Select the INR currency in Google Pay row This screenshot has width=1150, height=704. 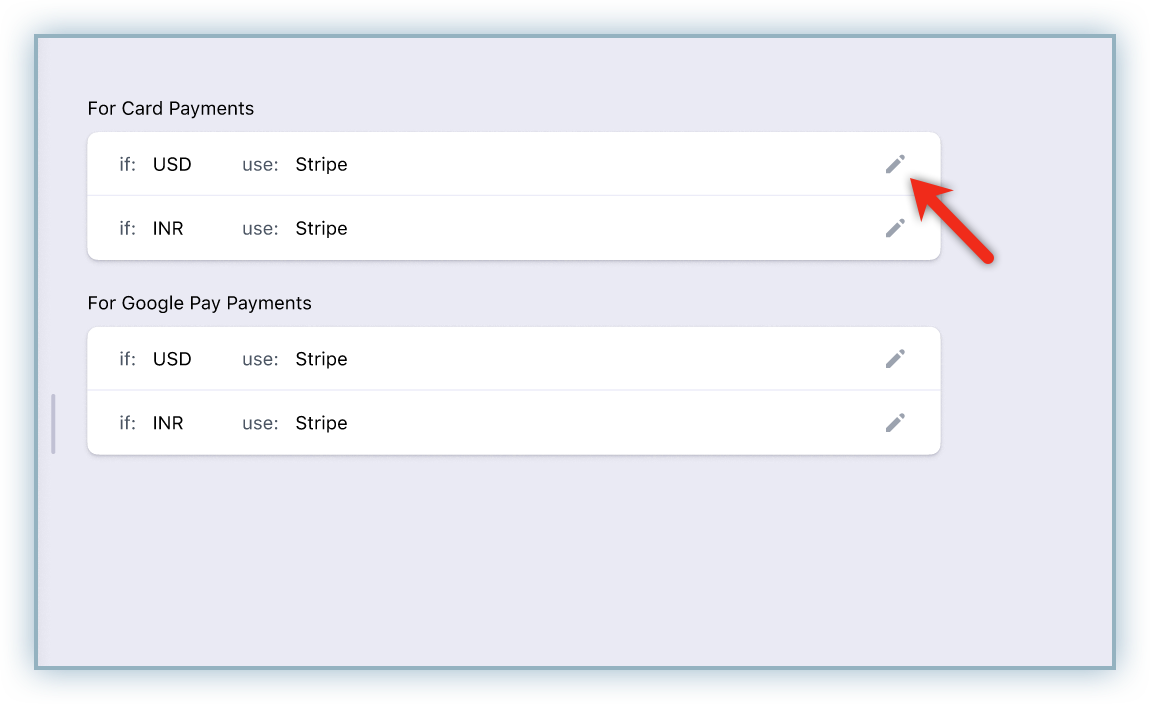(x=168, y=423)
